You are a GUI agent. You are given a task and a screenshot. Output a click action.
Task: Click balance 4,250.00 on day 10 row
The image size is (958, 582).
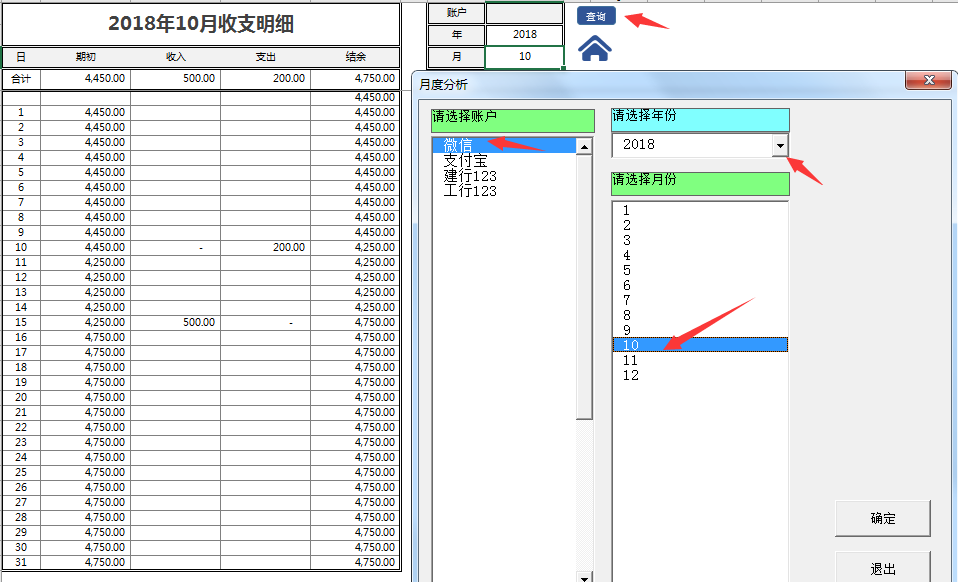coord(355,247)
